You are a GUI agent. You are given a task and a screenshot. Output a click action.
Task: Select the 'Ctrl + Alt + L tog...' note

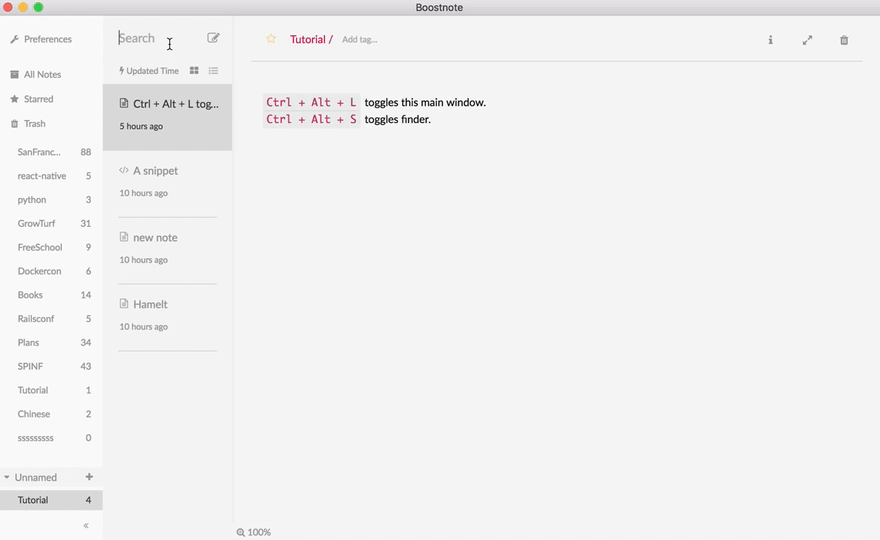[x=167, y=117]
